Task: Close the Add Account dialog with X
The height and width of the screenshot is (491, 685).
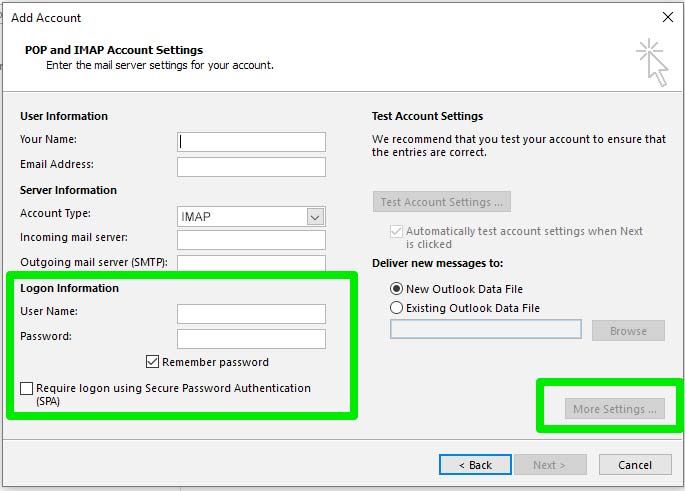Action: (x=668, y=17)
